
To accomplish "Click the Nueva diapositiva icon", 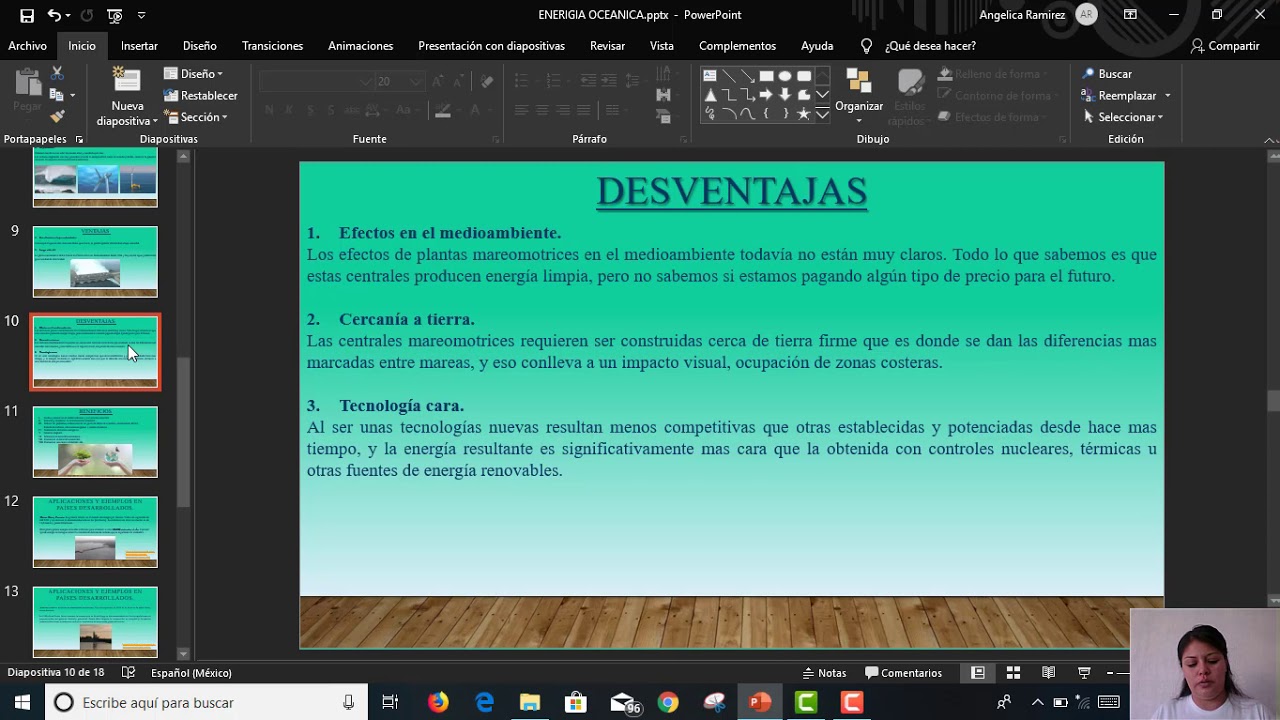I will [x=126, y=81].
